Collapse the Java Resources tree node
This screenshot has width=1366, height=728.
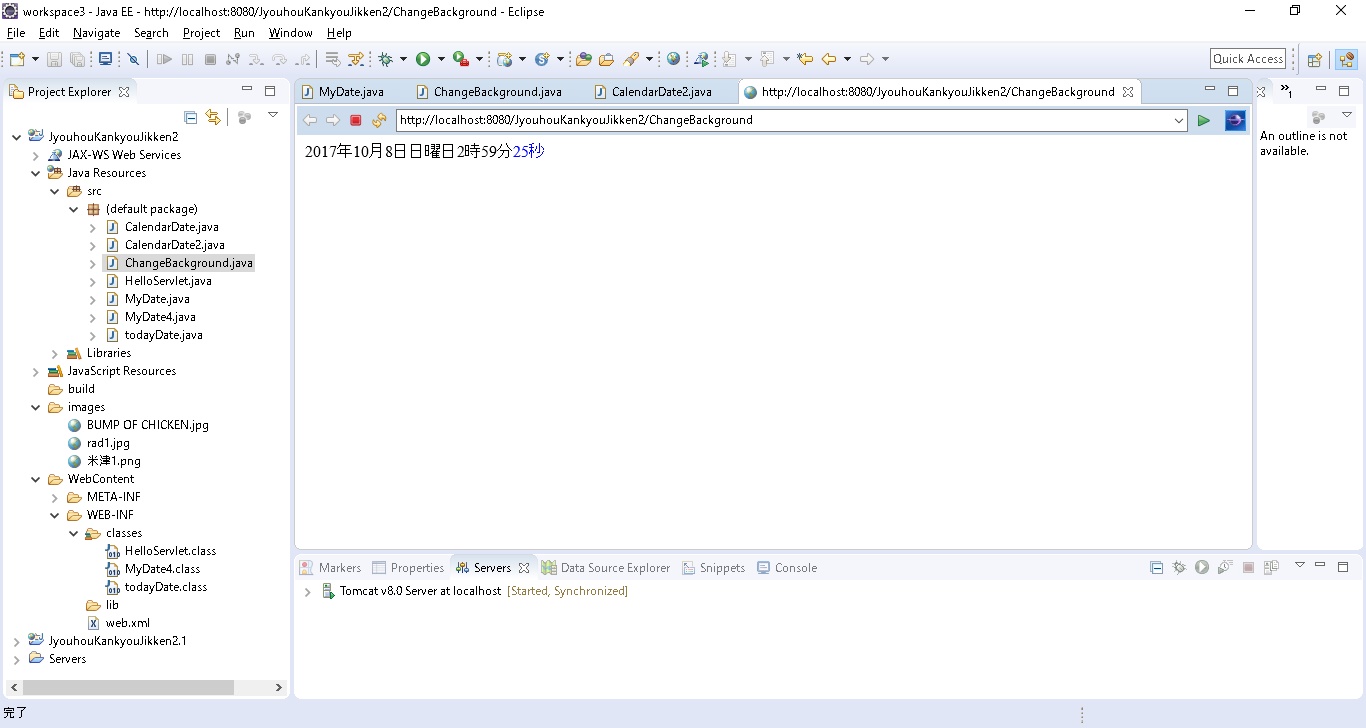coord(35,172)
